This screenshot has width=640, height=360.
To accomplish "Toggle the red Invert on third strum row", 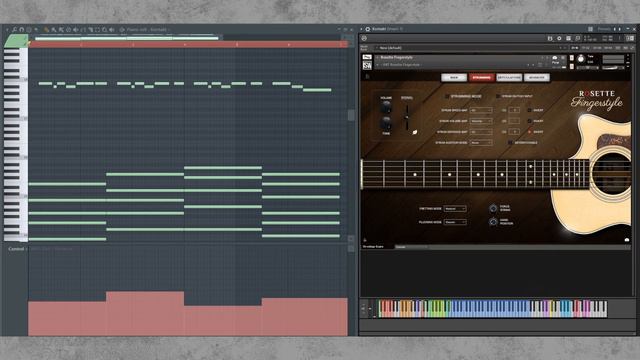I will tap(529, 132).
